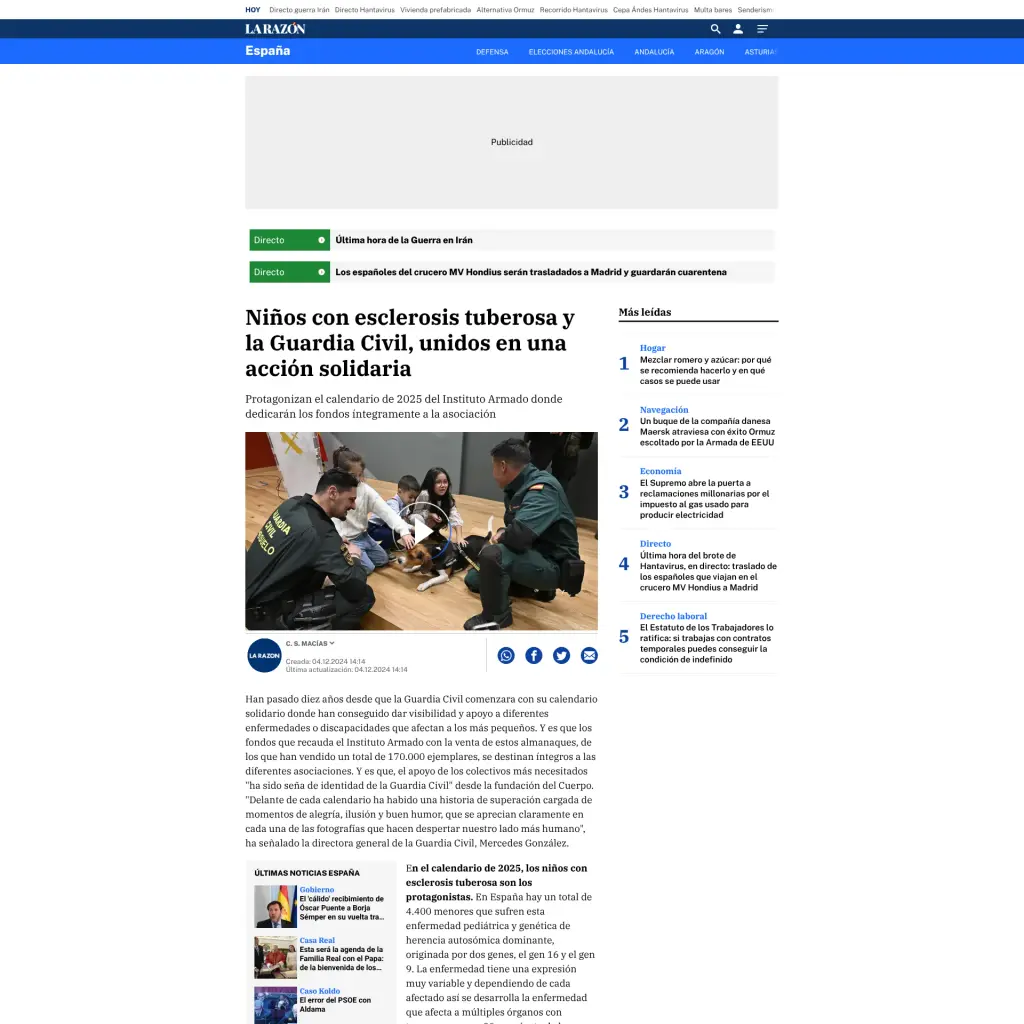Open the ANDALUCÍA section tab

tap(654, 52)
